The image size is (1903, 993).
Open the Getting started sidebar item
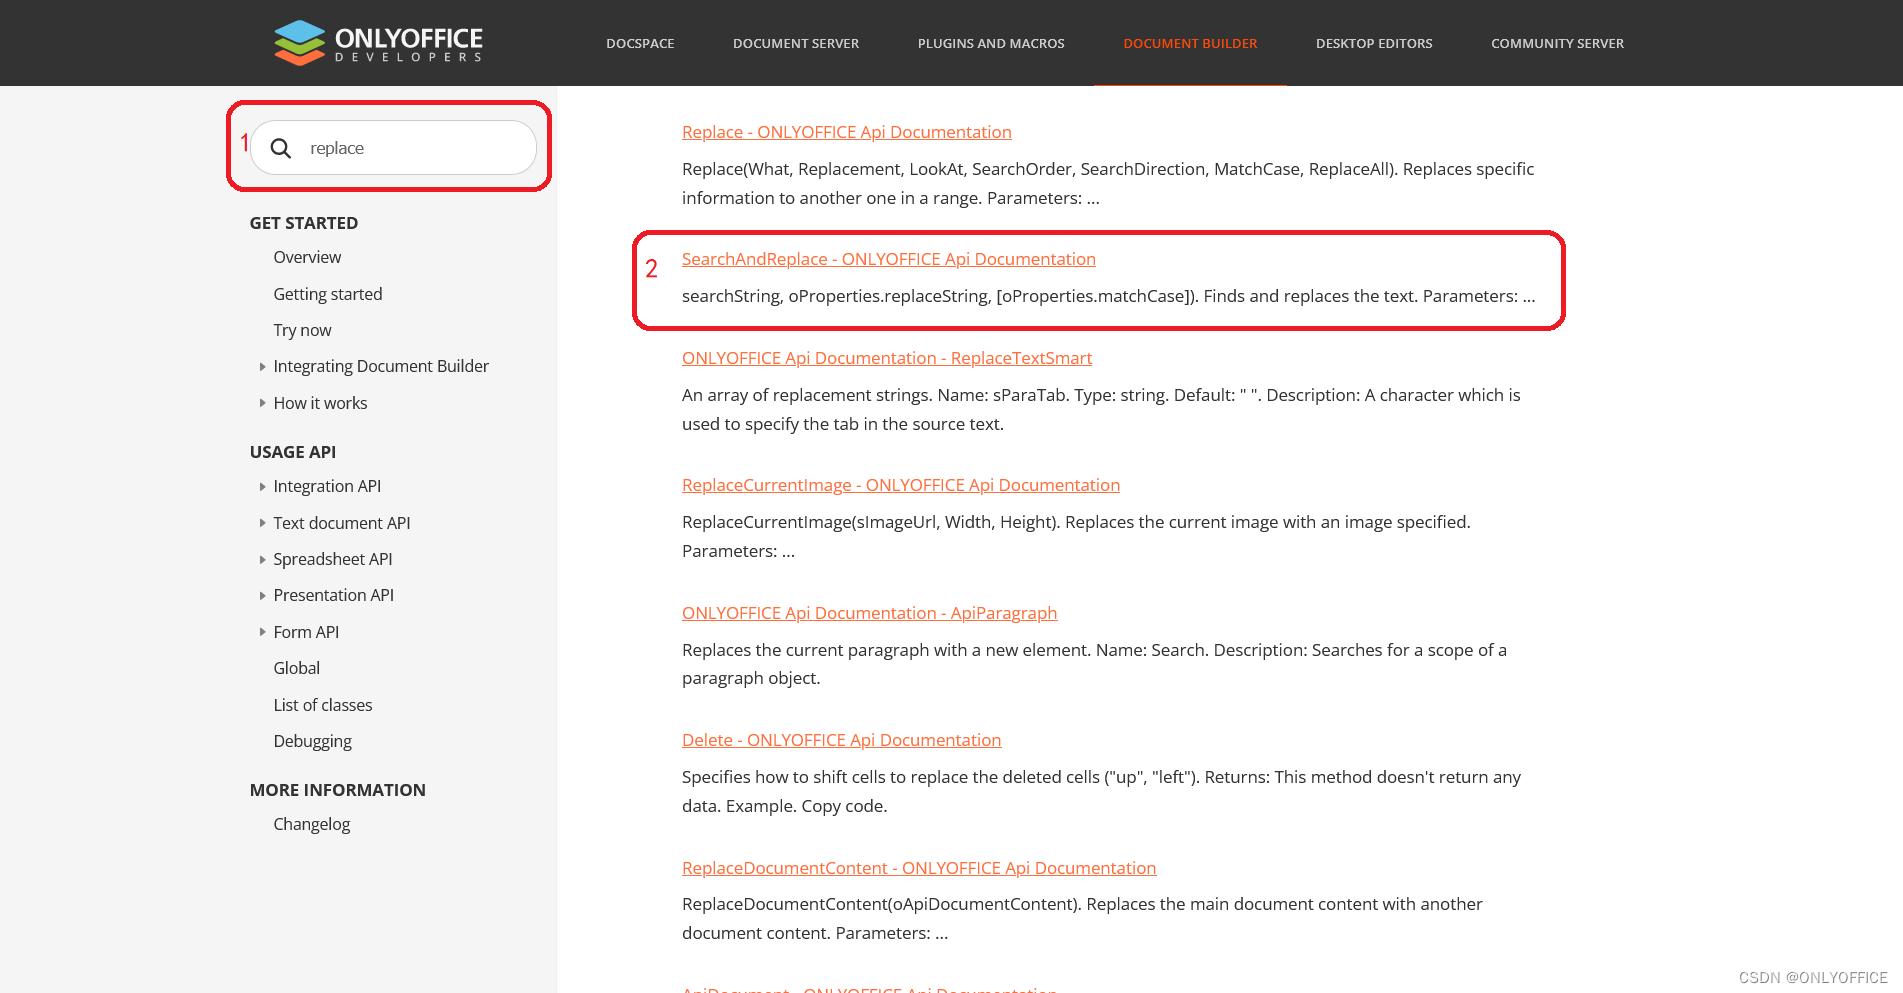click(328, 294)
